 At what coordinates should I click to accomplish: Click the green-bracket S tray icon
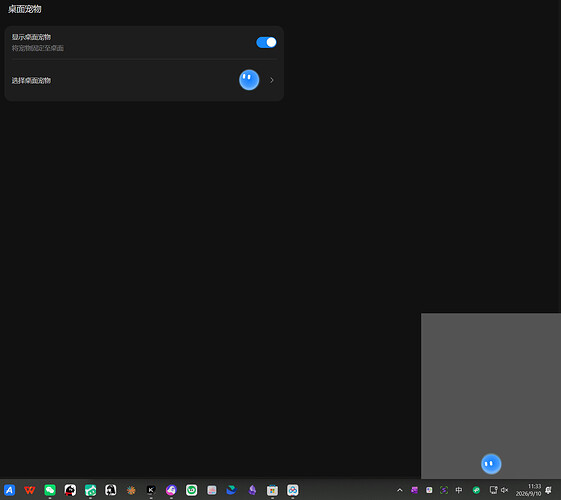[444, 490]
